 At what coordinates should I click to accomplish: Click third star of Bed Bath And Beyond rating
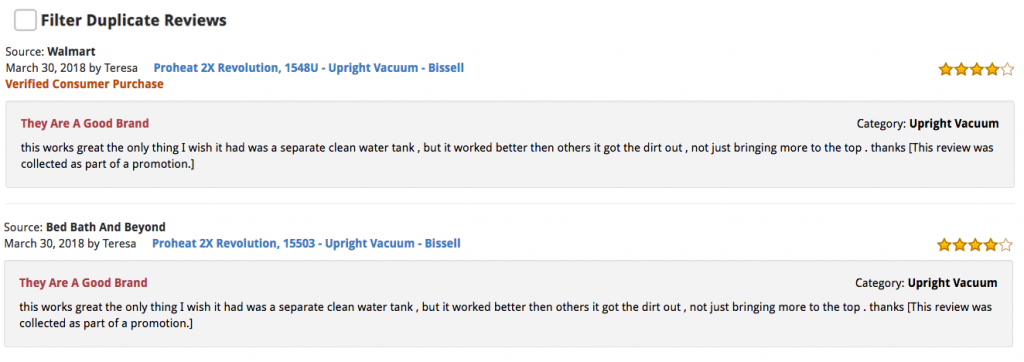pos(975,245)
